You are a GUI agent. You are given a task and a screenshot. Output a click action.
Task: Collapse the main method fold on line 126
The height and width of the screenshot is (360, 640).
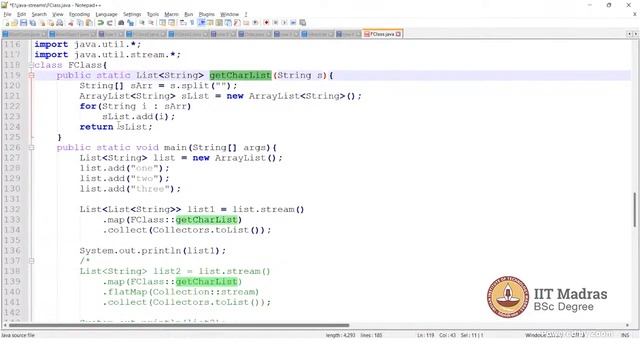[31, 147]
